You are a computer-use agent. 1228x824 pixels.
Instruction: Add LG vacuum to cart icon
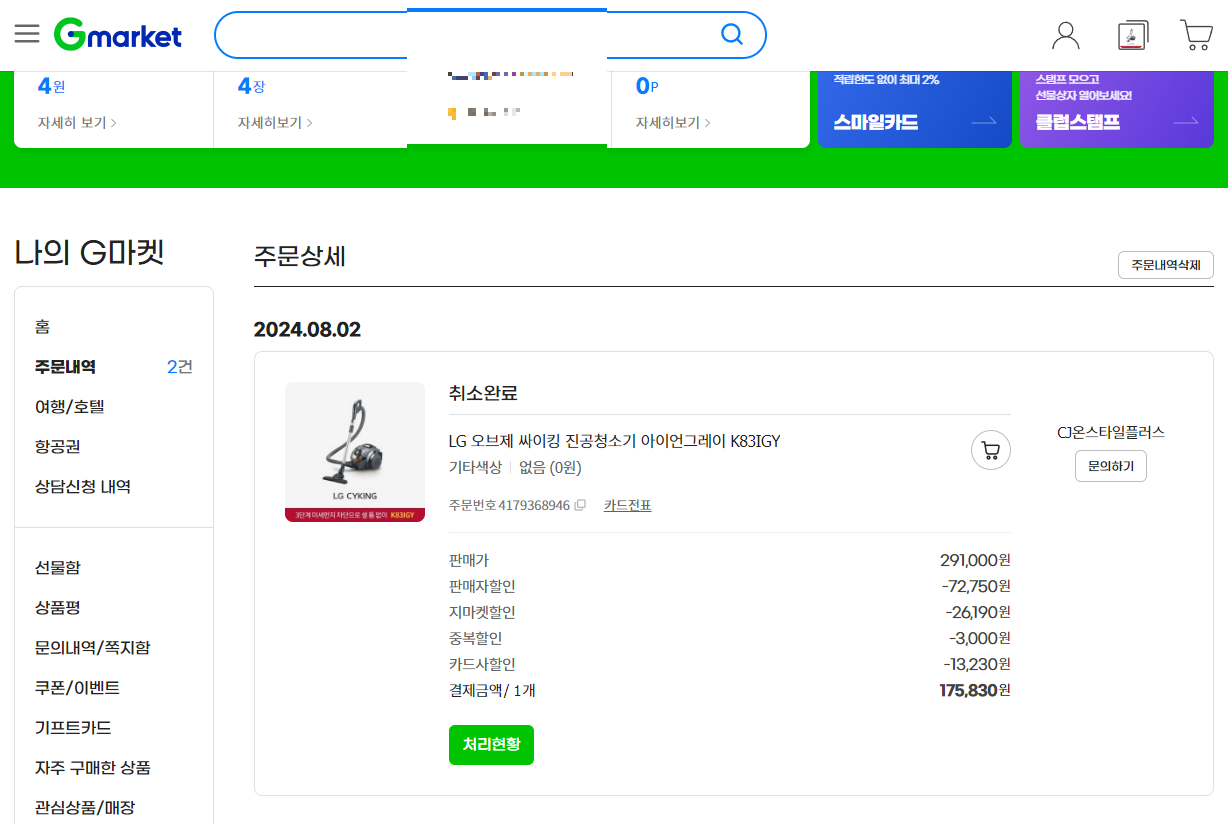[x=991, y=450]
